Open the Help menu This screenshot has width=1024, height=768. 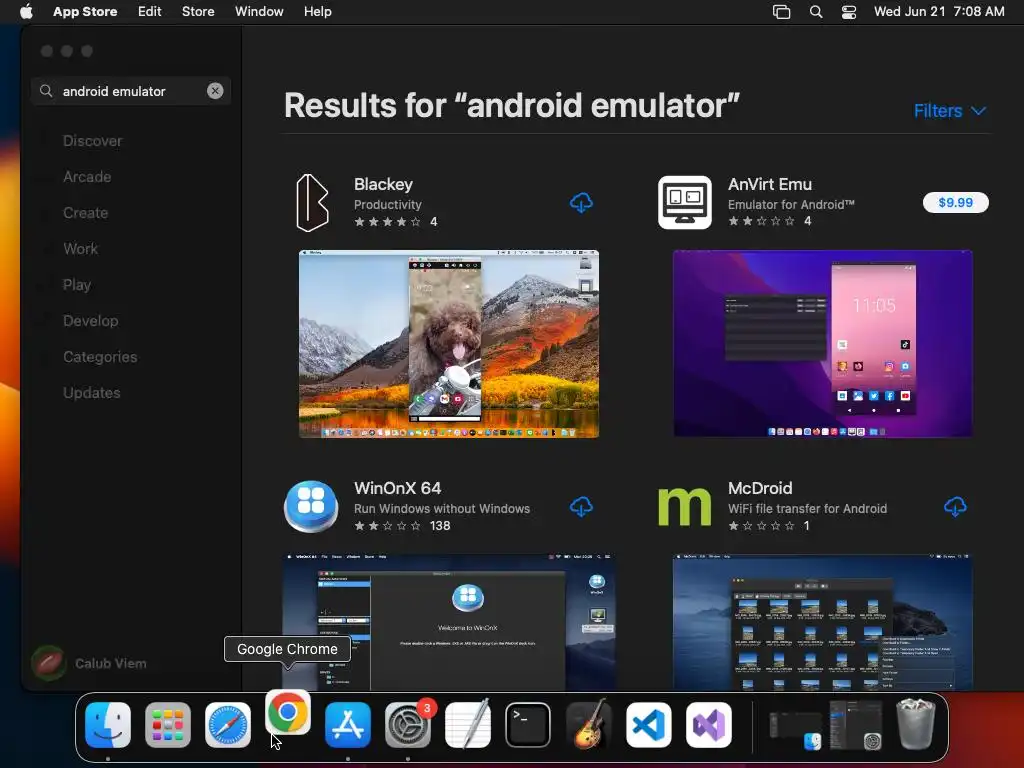point(317,12)
